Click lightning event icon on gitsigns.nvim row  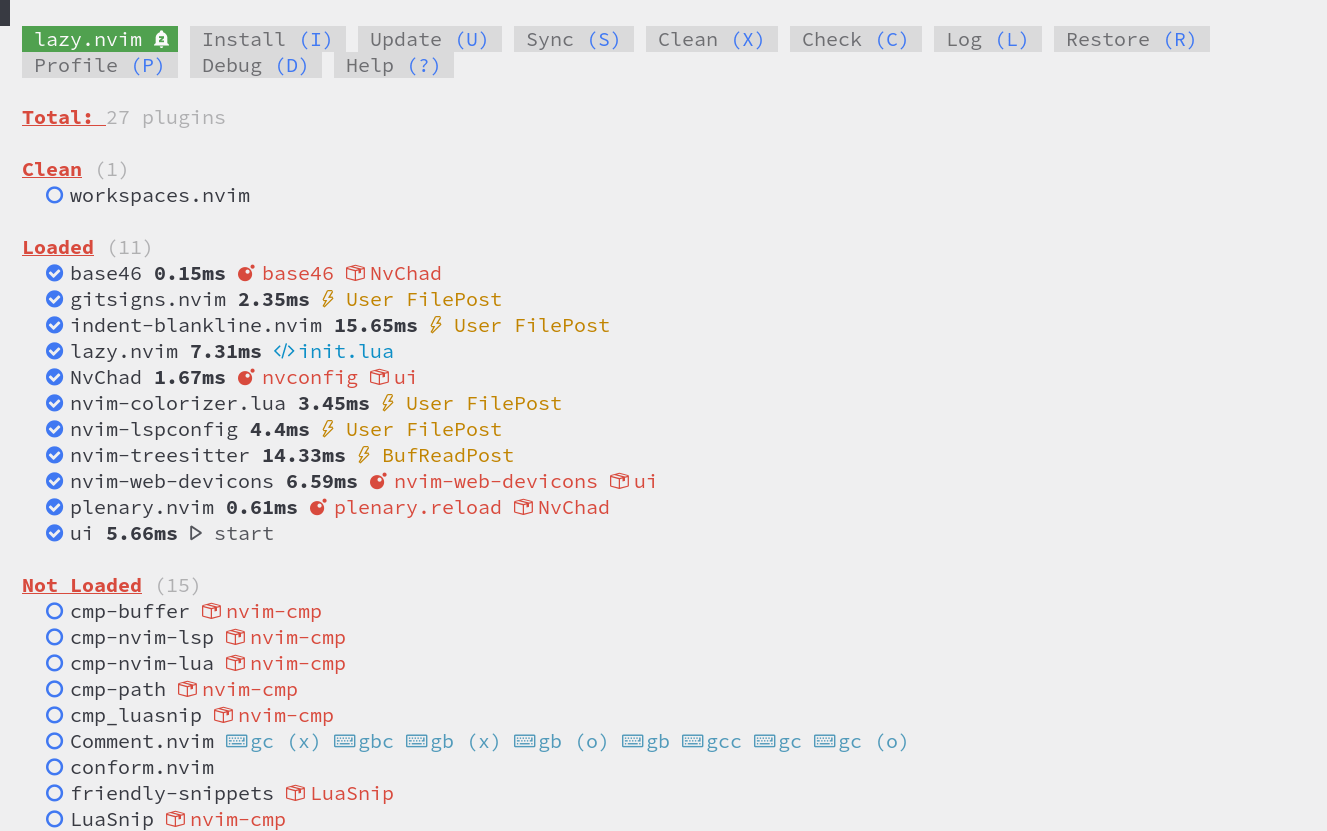(x=328, y=299)
